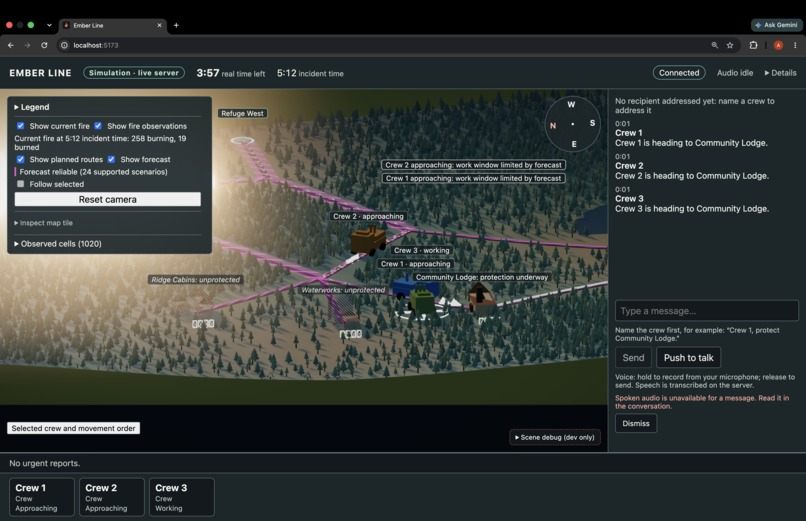The image size is (806, 521).
Task: Click the Type a message field
Action: [x=707, y=311]
